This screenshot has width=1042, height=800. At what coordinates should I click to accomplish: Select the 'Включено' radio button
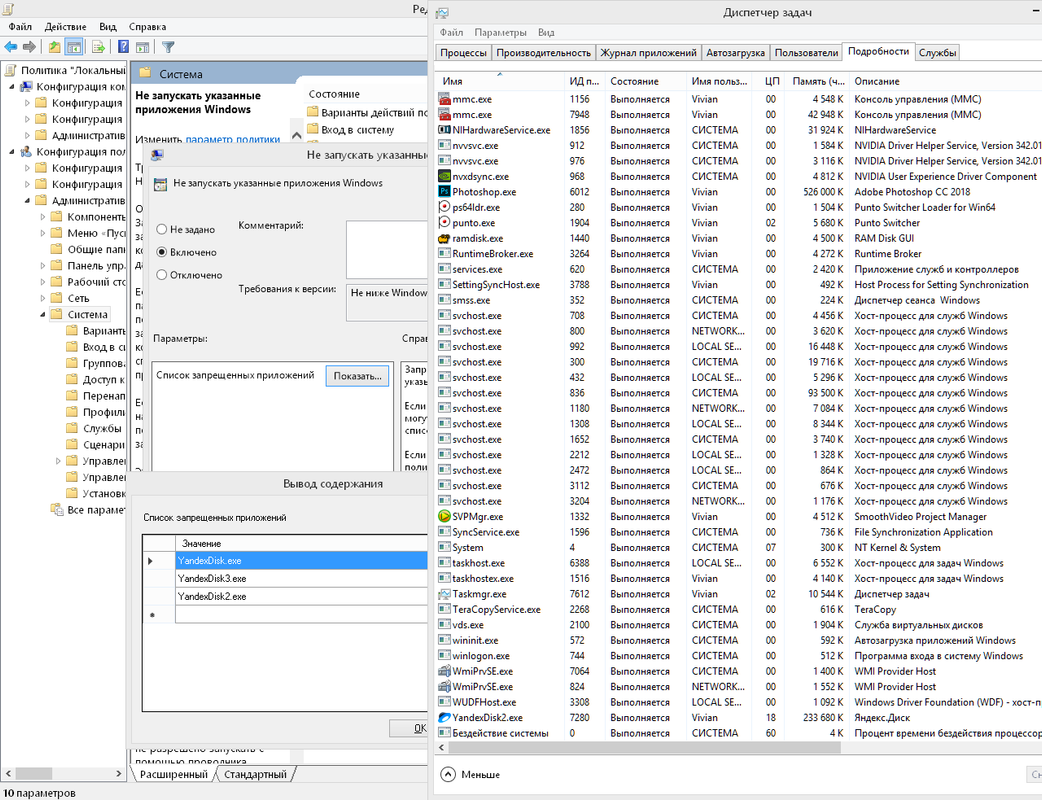161,252
